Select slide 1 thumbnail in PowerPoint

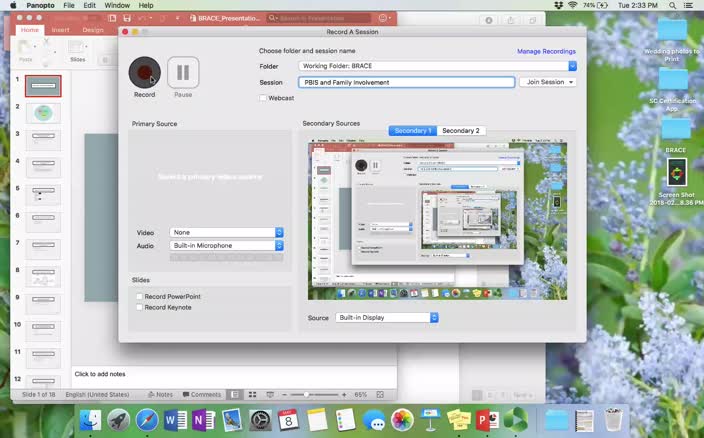click(x=43, y=86)
